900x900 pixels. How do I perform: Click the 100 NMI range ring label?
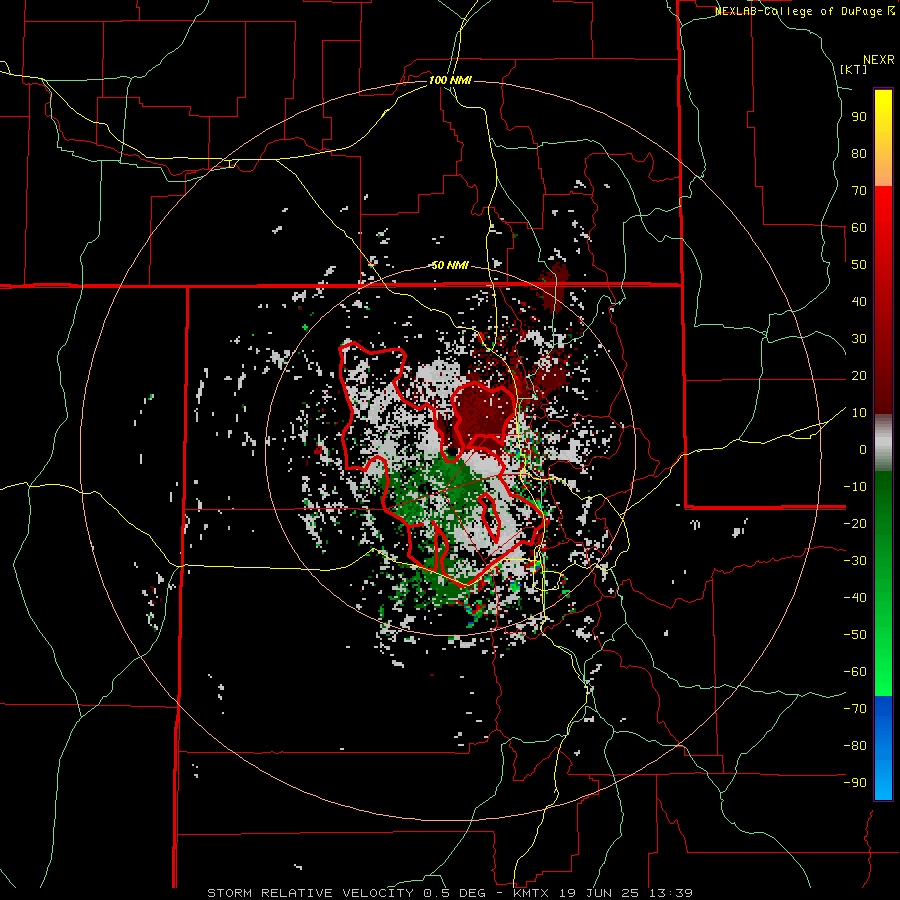coord(450,80)
